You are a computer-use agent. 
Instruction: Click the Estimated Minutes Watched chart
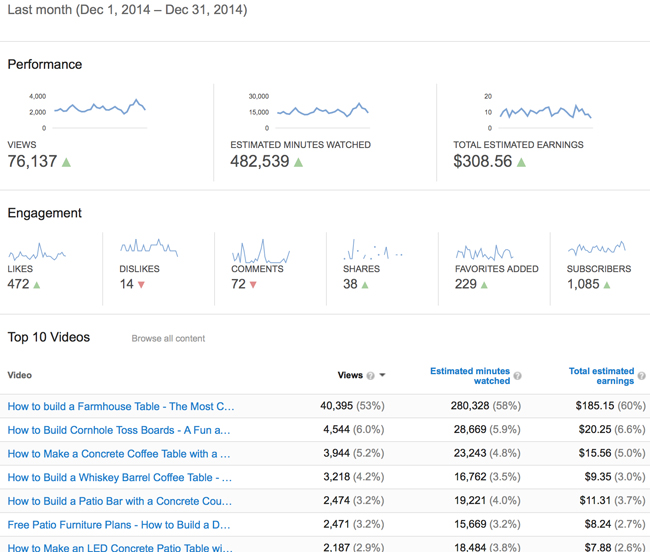[x=322, y=110]
